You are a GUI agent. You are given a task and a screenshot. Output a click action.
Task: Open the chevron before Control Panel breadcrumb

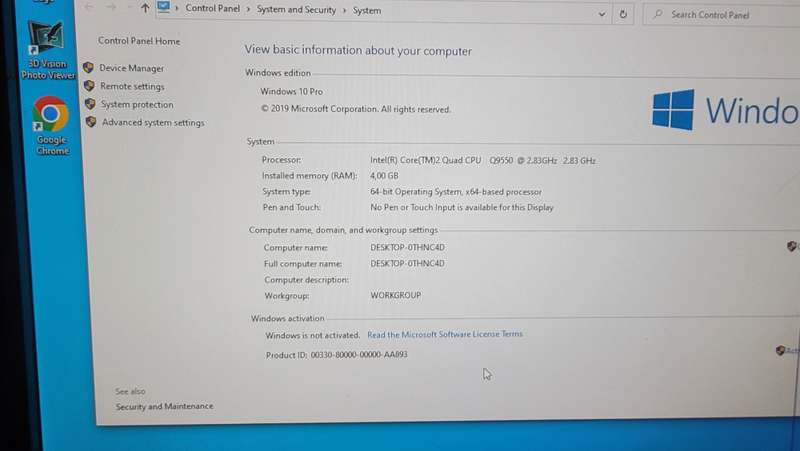pyautogui.click(x=177, y=9)
